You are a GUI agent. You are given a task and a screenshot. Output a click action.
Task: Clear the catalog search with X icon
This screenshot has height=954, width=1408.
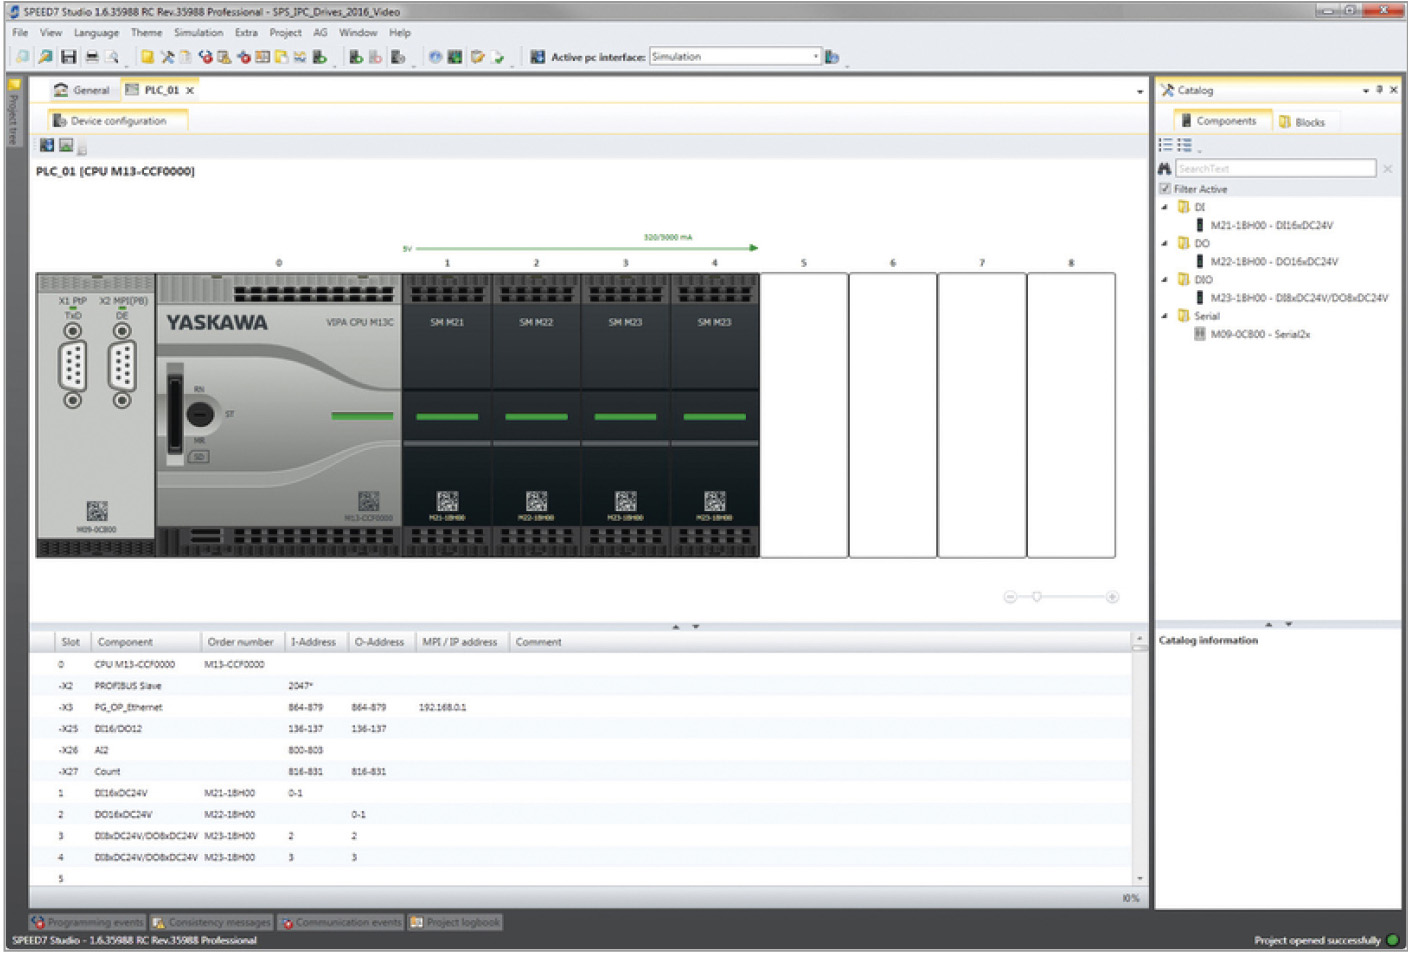point(1388,169)
